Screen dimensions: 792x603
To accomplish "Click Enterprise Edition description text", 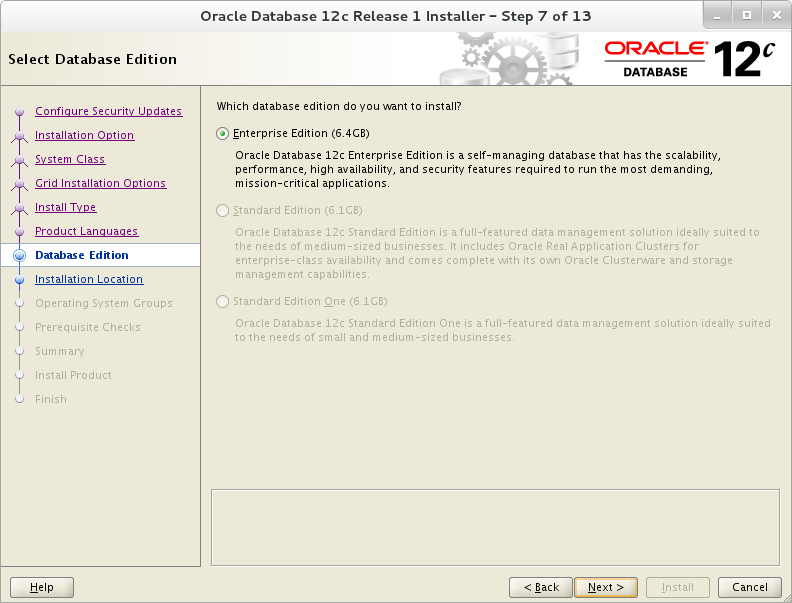I will pyautogui.click(x=478, y=169).
